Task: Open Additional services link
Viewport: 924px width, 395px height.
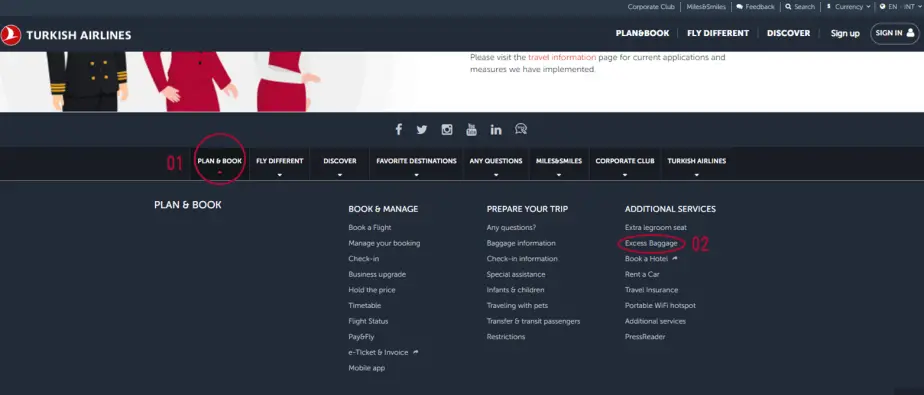Action: (x=655, y=321)
